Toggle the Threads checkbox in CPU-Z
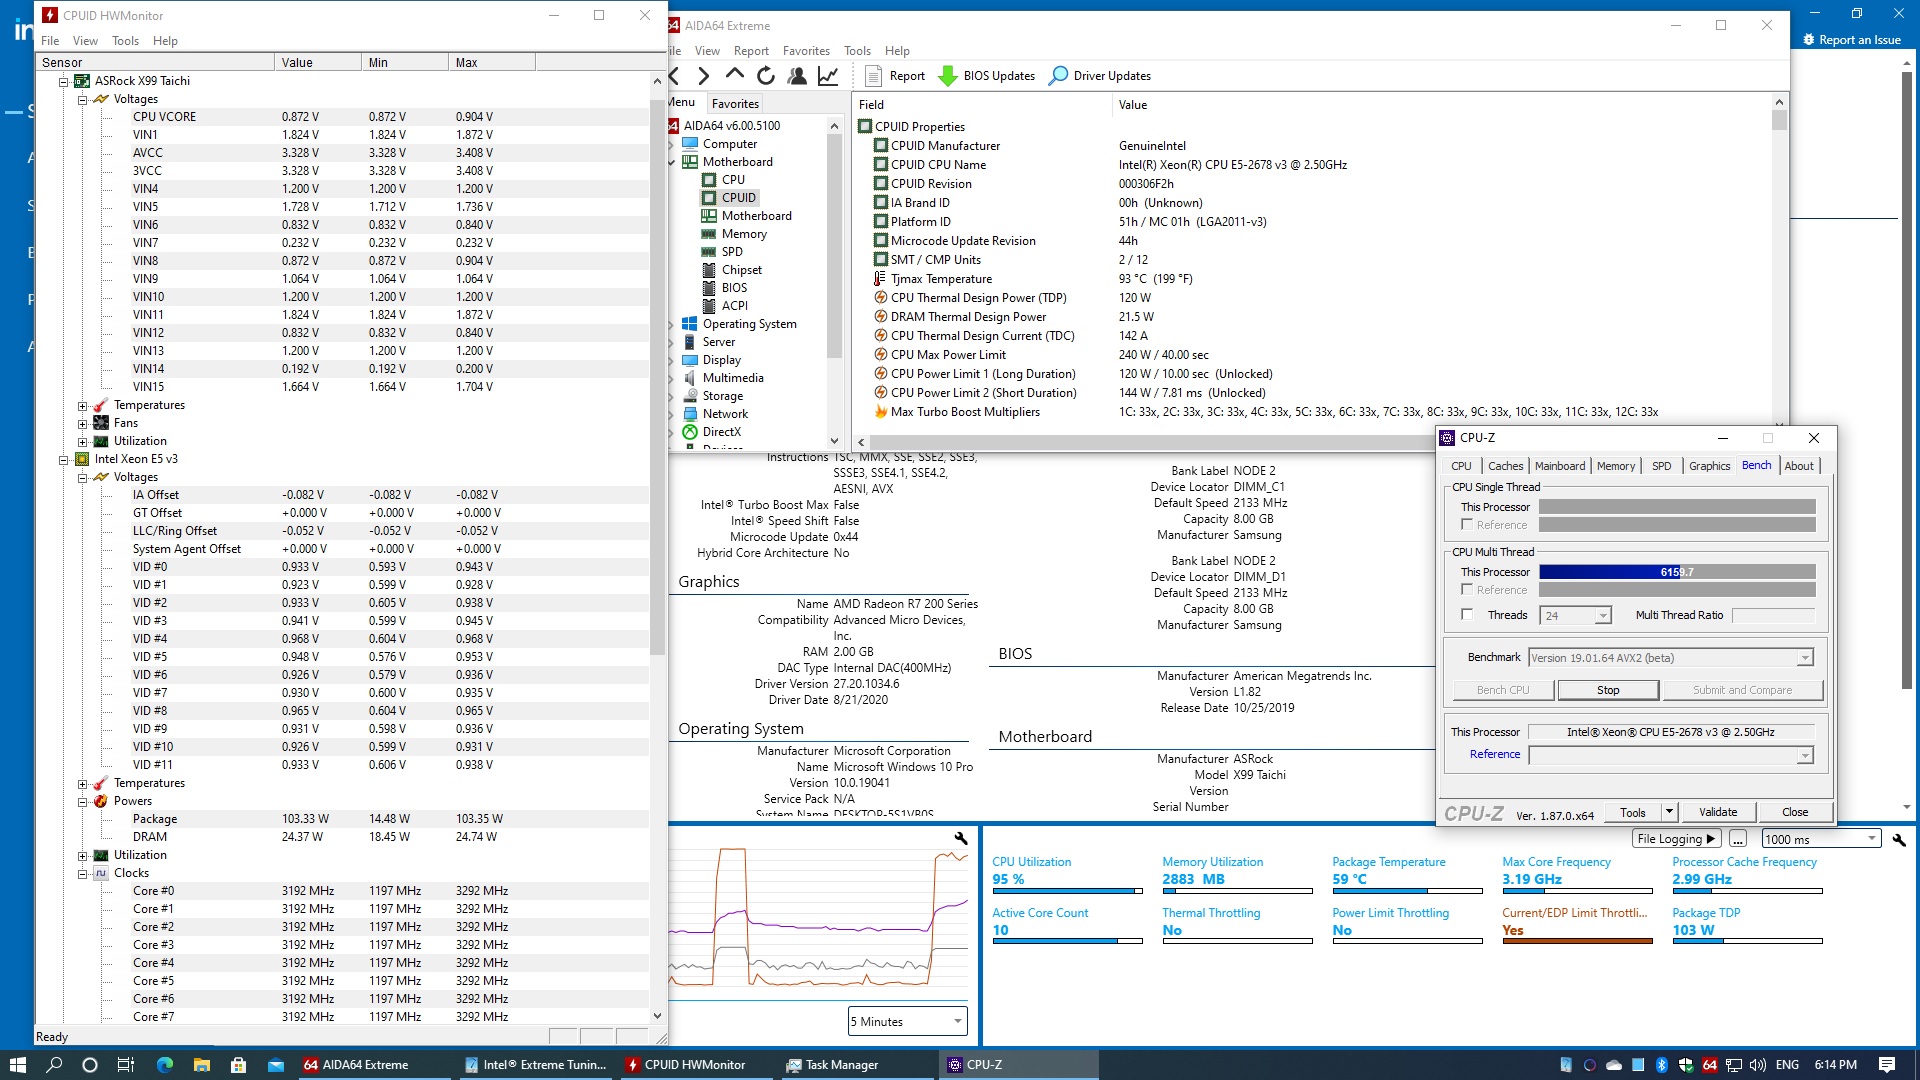Screen dimensions: 1920x1080 (x=1467, y=615)
